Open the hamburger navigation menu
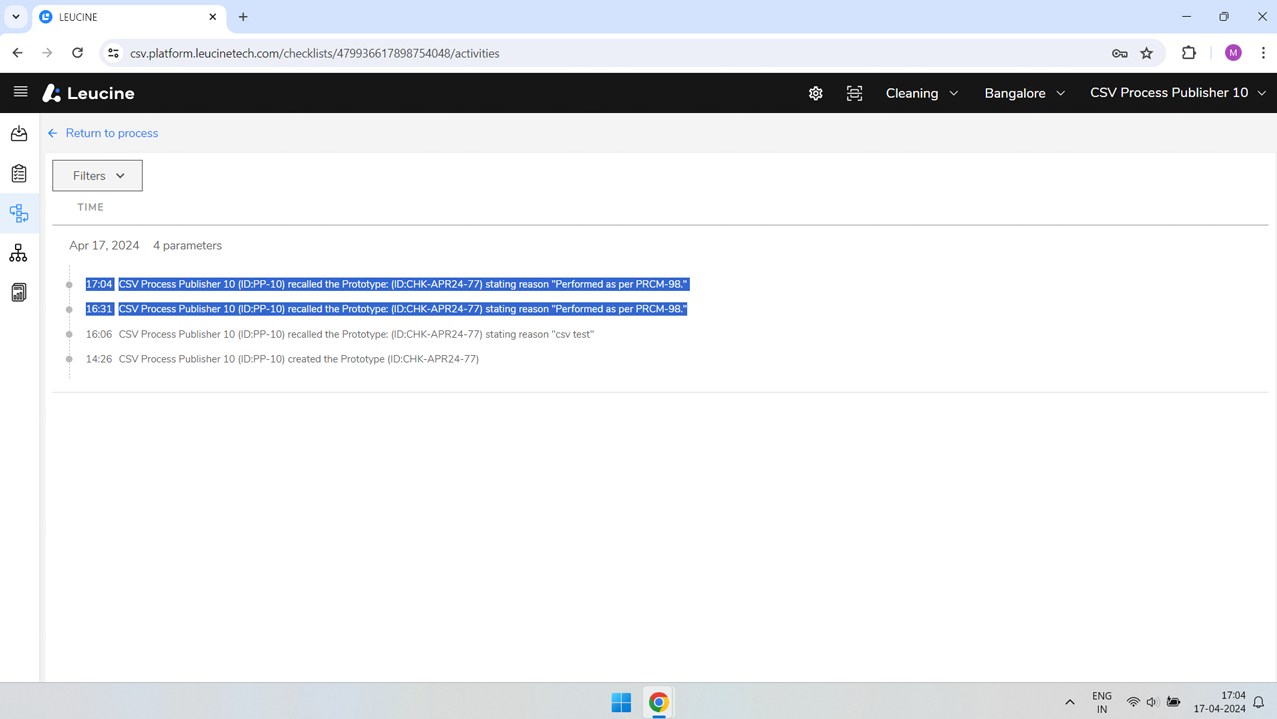Viewport: 1277px width, 719px height. point(20,92)
